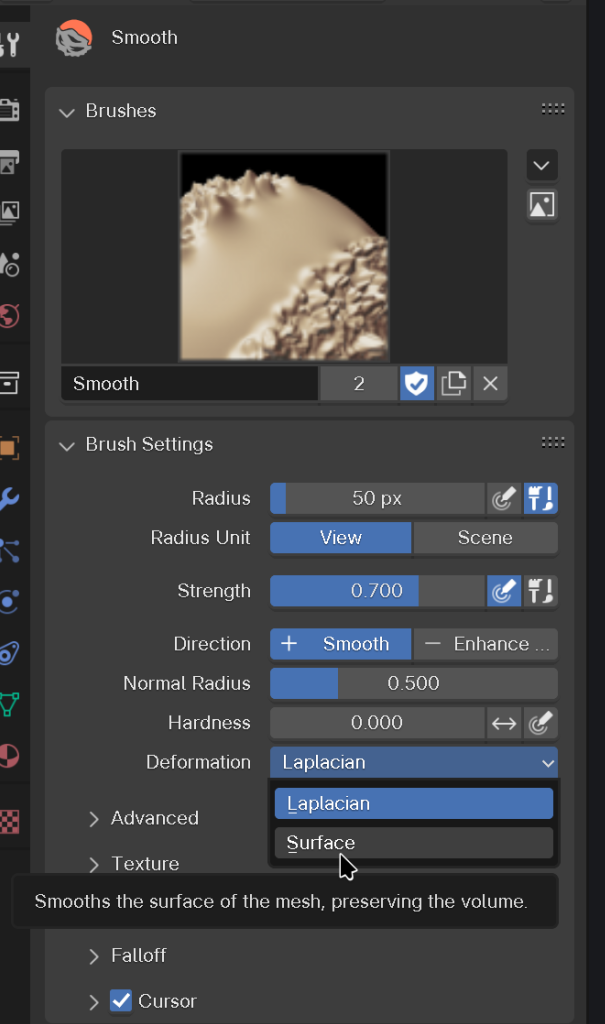Viewport: 605px width, 1024px height.
Task: Open the Output properties tab
Action: pos(10,161)
